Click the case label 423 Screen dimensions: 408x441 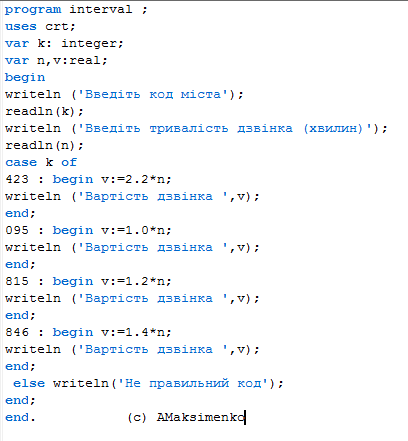pos(17,179)
